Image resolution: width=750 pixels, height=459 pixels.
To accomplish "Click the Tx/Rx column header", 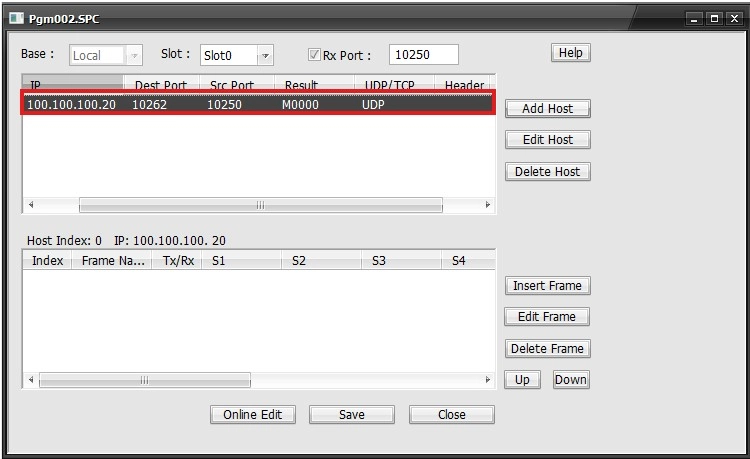I will pyautogui.click(x=177, y=261).
